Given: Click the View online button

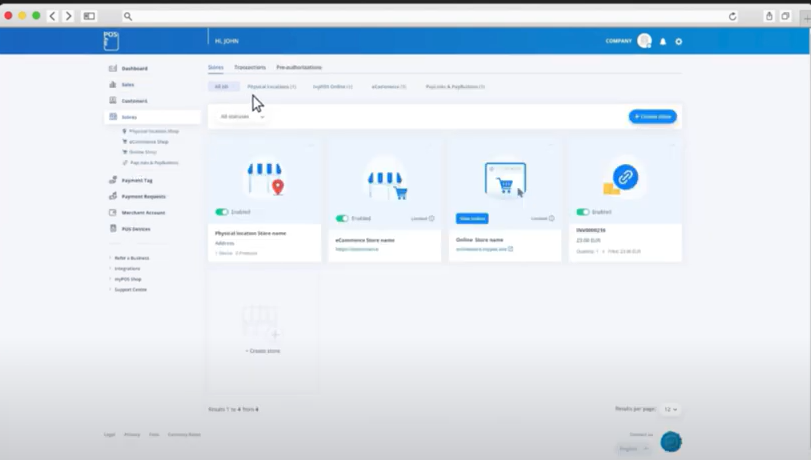Looking at the screenshot, I should click(x=472, y=218).
